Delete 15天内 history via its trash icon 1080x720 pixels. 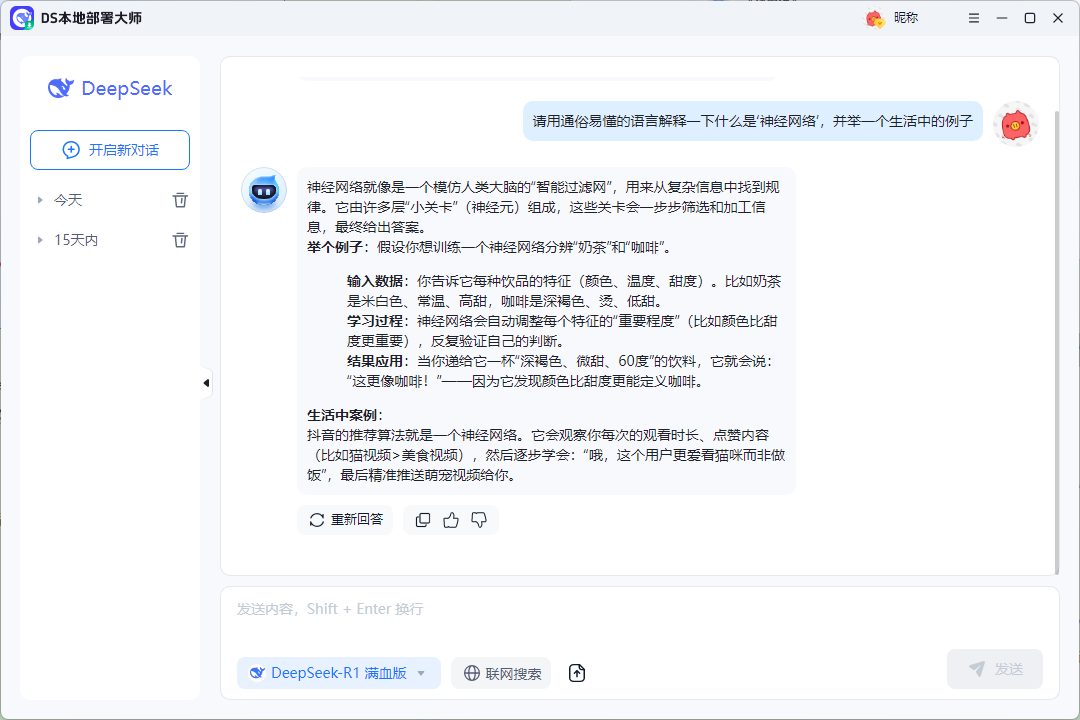[180, 239]
